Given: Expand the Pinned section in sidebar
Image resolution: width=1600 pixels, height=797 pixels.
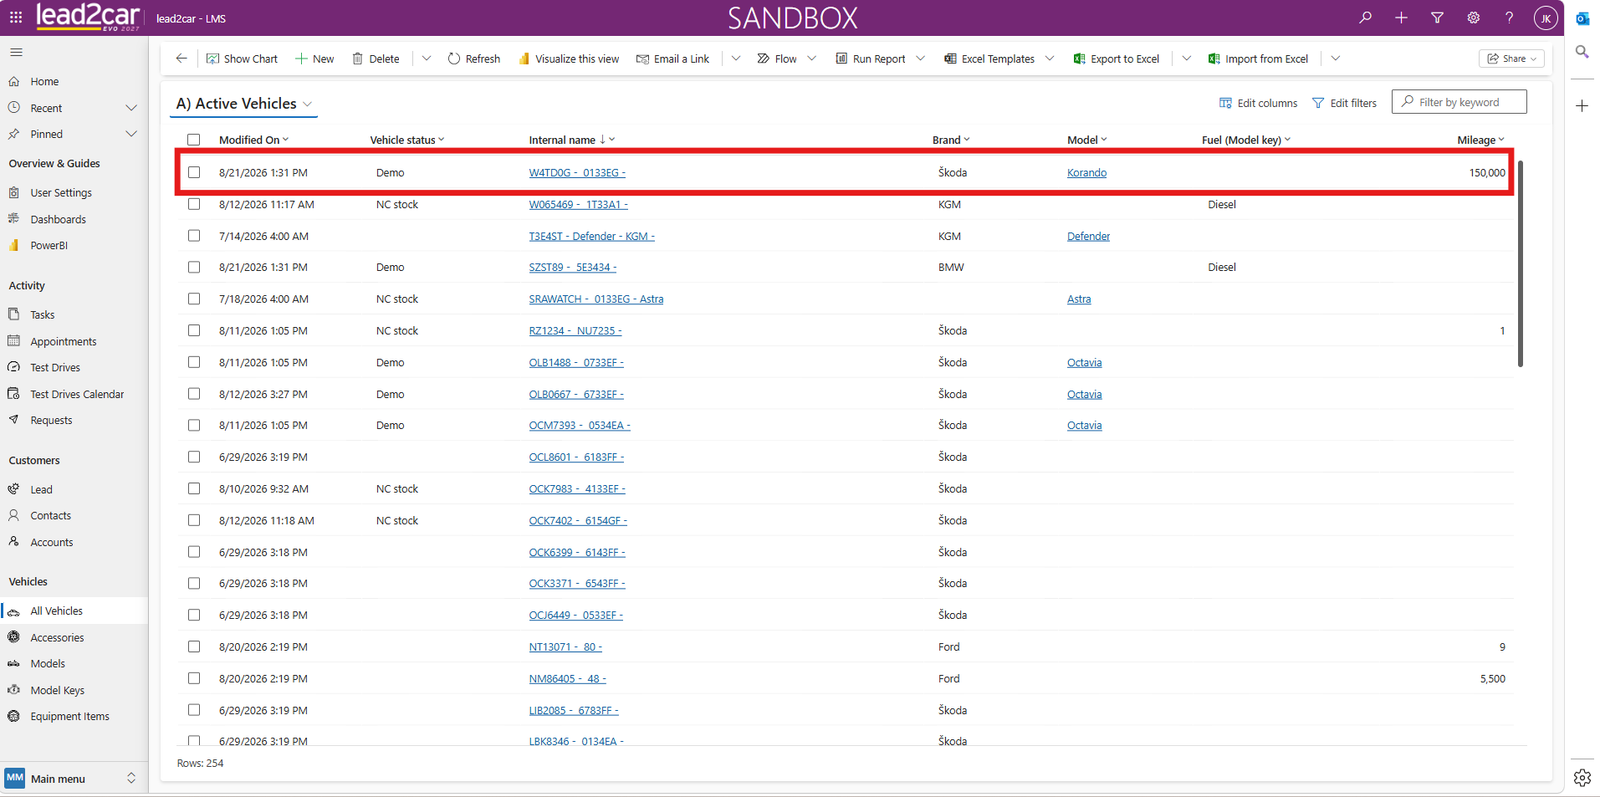Looking at the screenshot, I should pos(131,134).
